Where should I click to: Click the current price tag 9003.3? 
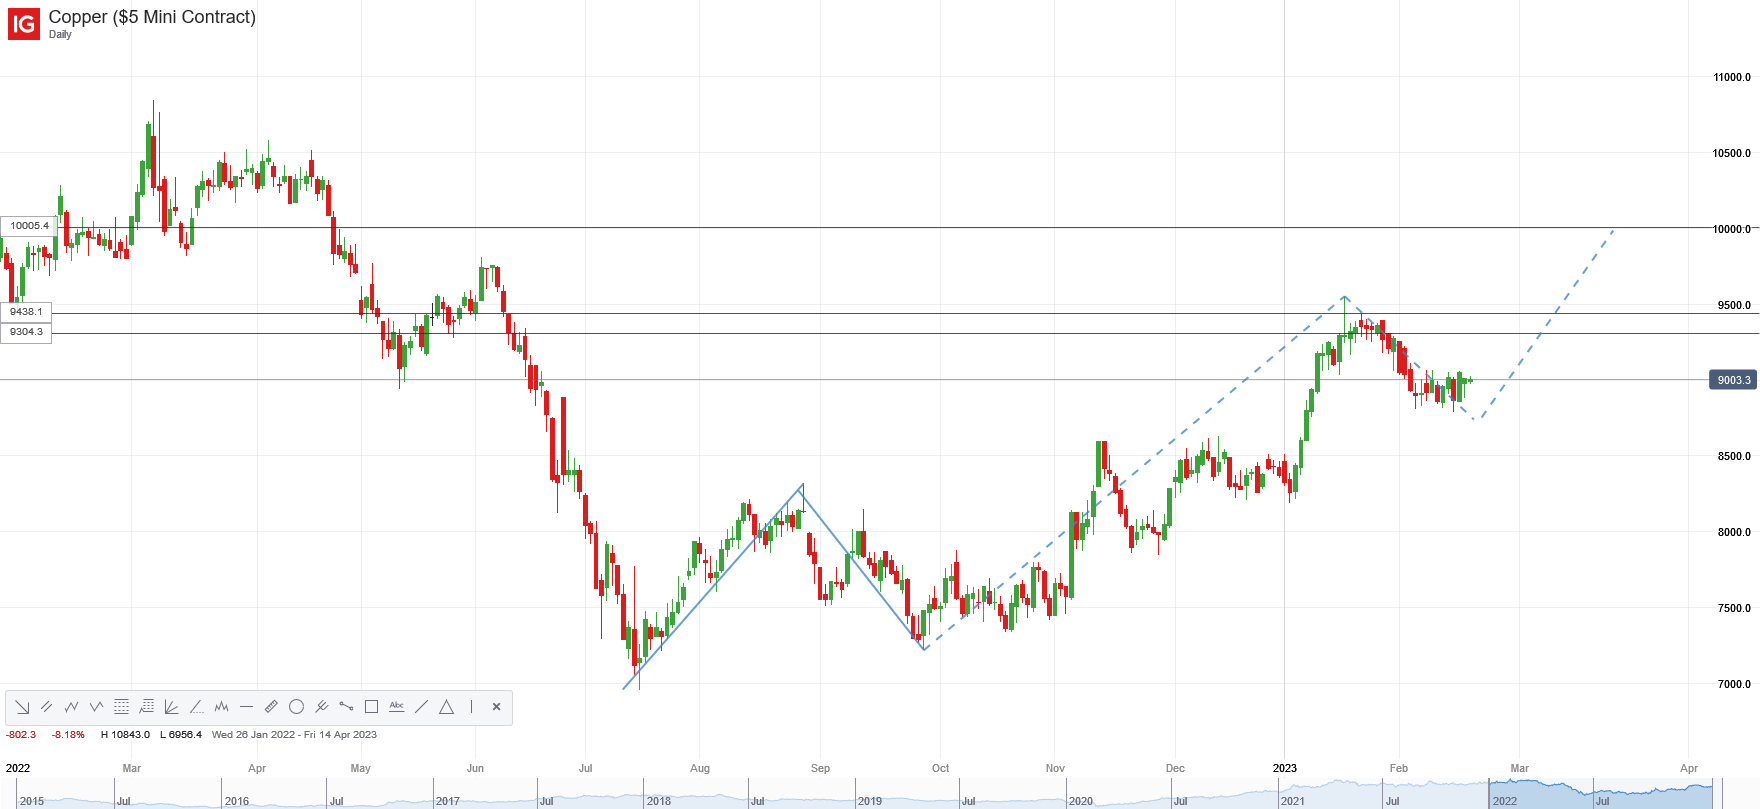1733,380
